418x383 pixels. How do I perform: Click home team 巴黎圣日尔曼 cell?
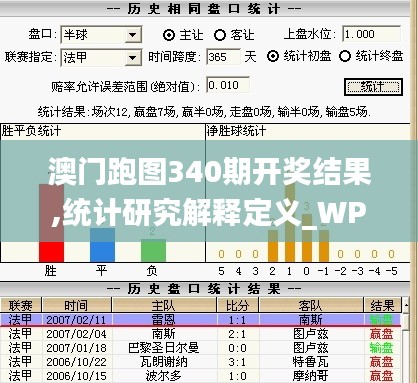(x=164, y=348)
